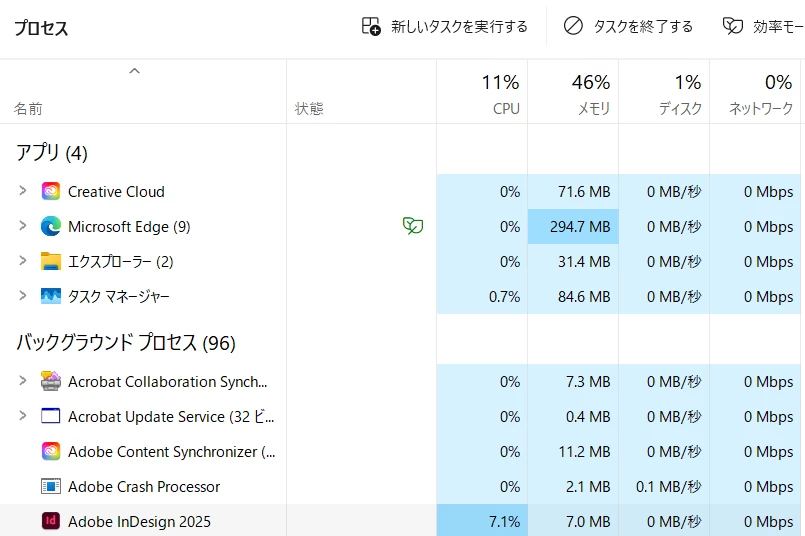805x536 pixels.
Task: Click the 効率モード leaf icon in toolbar
Action: 733,26
